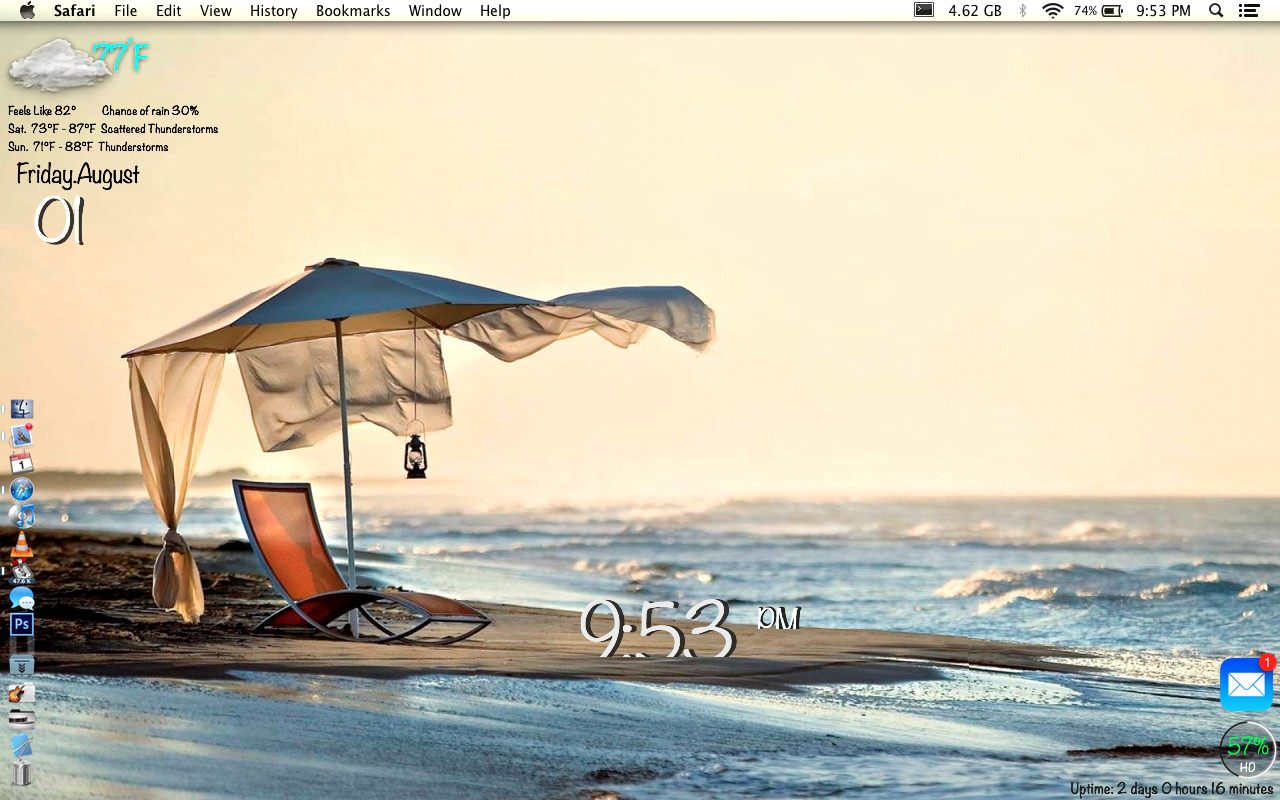1280x800 pixels.
Task: Launch Photoshop from the Dock
Action: click(22, 625)
